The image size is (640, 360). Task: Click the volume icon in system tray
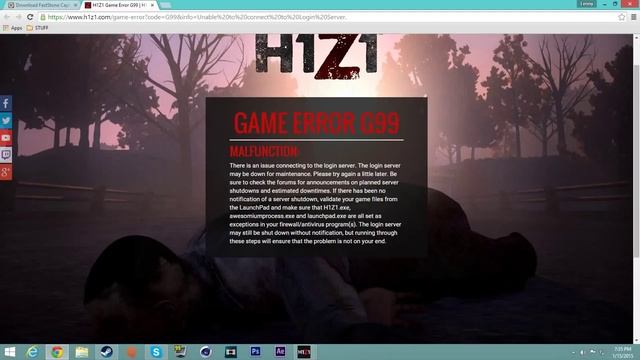(x=582, y=352)
